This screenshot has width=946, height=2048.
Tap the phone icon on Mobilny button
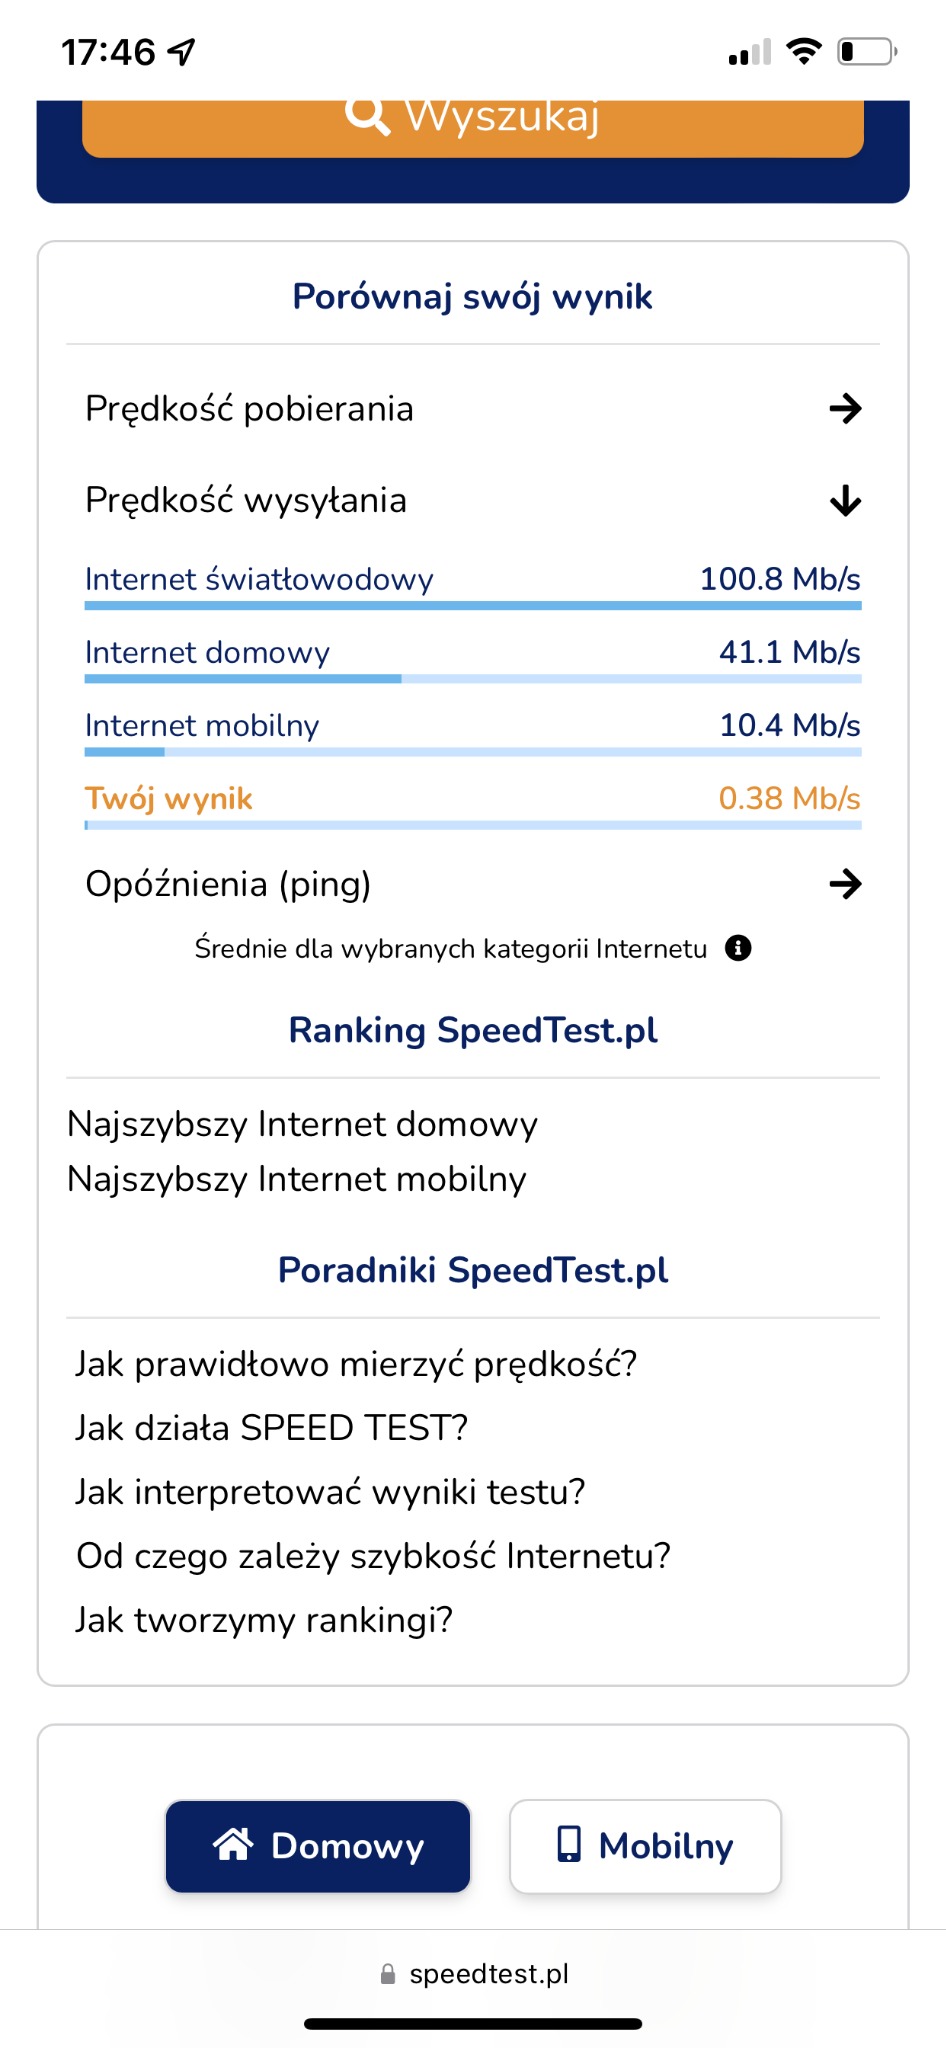[568, 1845]
